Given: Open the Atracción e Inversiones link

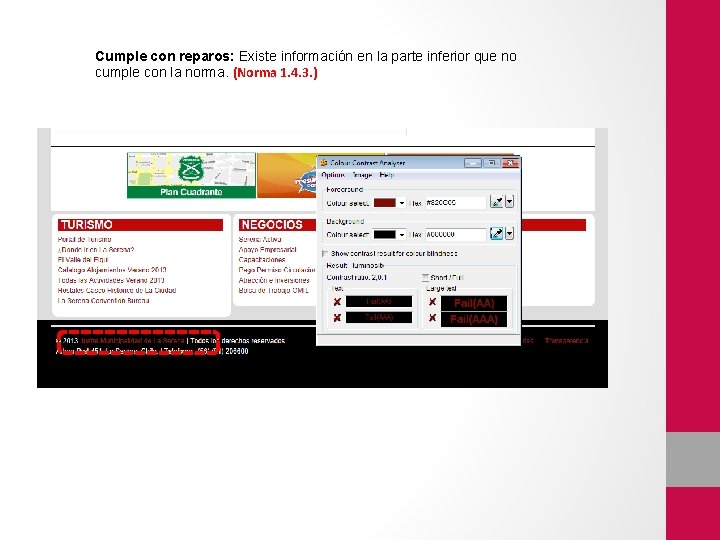Looking at the screenshot, I should [274, 280].
